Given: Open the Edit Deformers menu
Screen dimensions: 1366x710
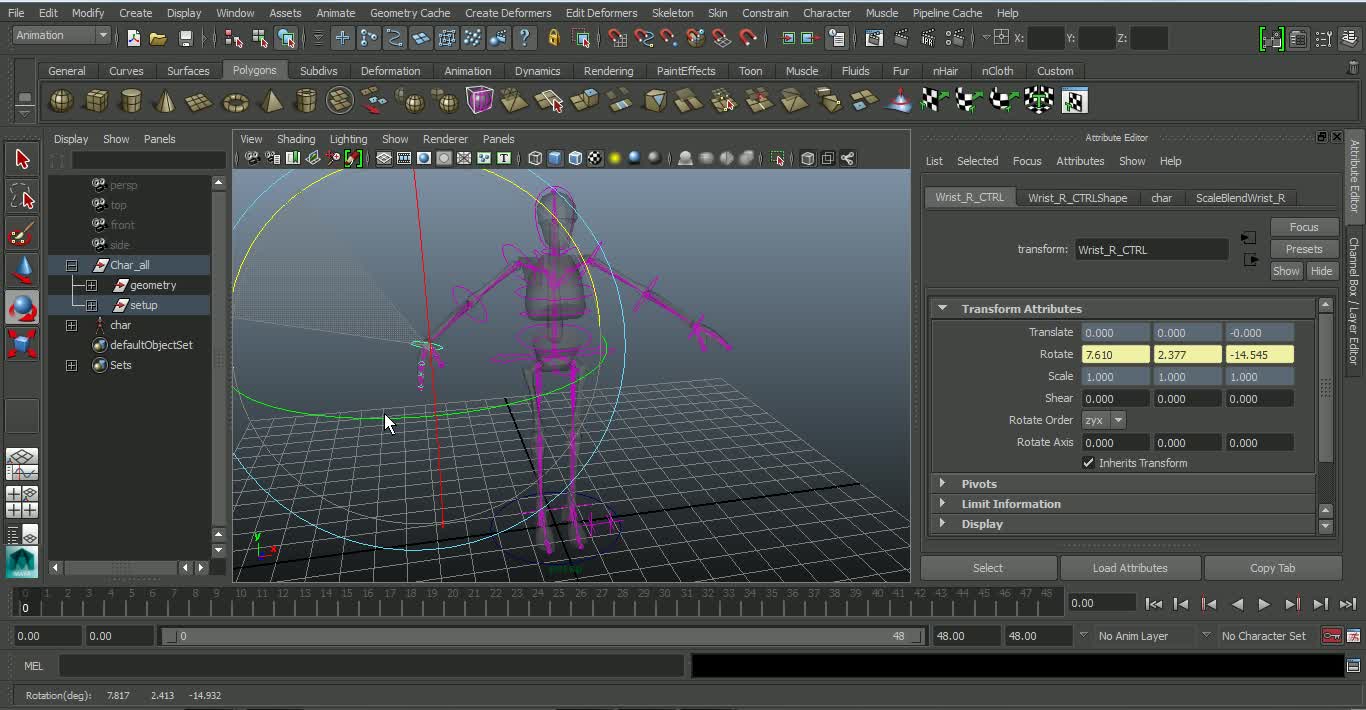Looking at the screenshot, I should [601, 13].
